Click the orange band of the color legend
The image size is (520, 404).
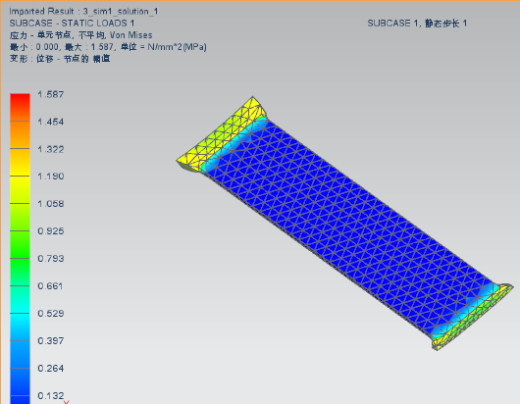pyautogui.click(x=20, y=135)
